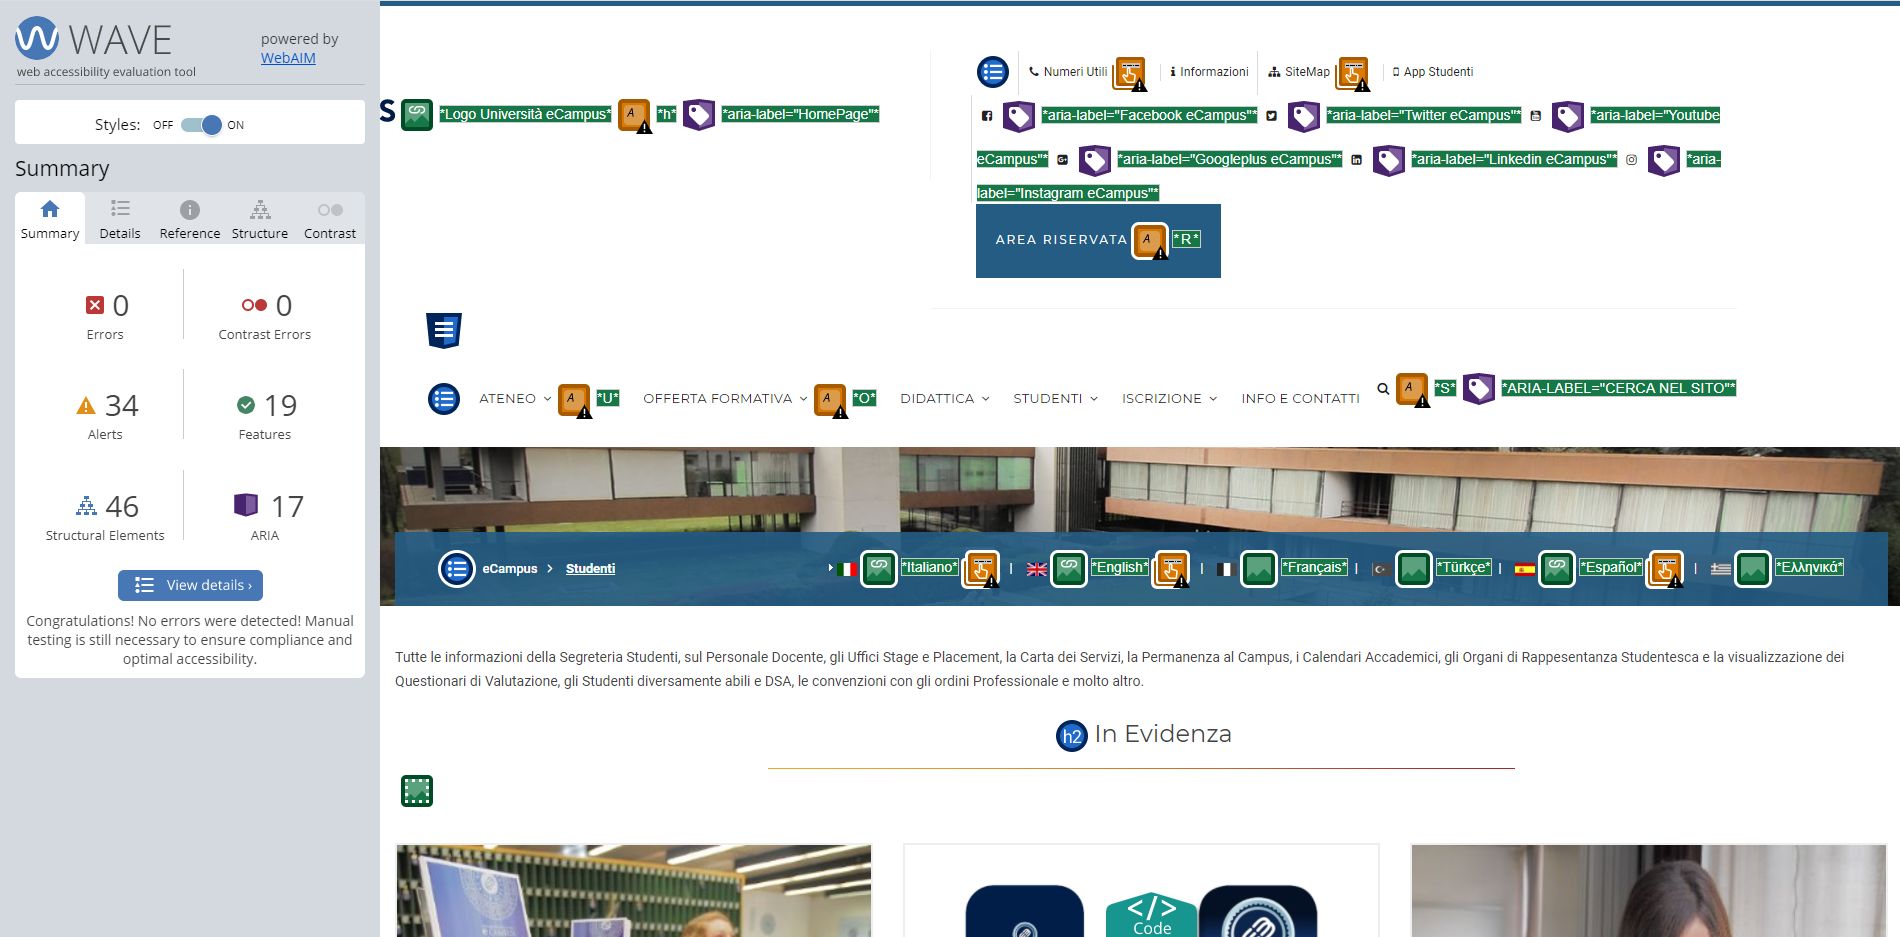This screenshot has height=937, width=1900.
Task: Click the Studenti breadcrumb link
Action: 590,569
